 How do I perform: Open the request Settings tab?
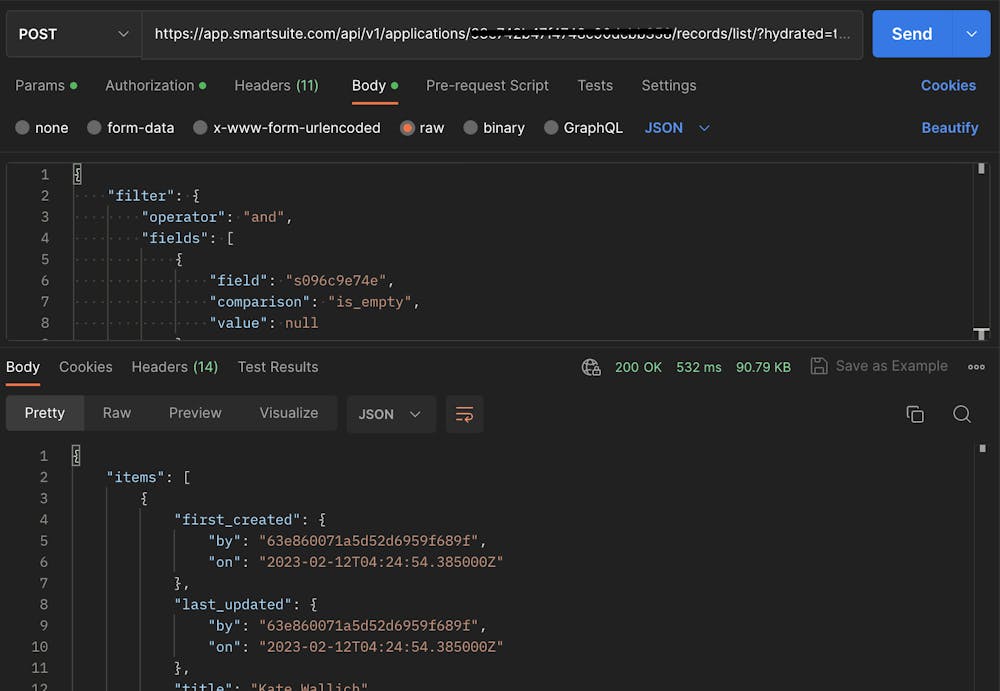point(668,85)
